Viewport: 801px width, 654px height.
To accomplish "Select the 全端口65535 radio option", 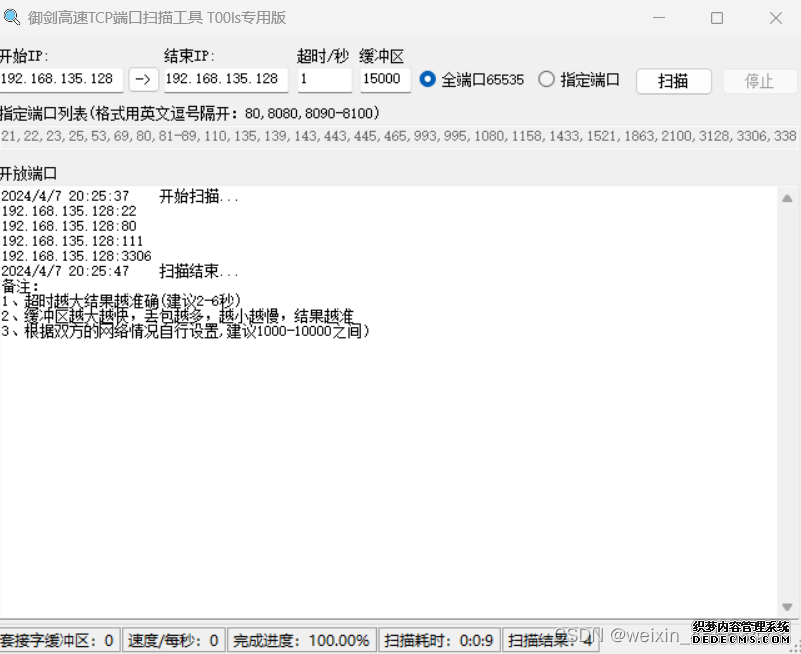I will (x=428, y=80).
